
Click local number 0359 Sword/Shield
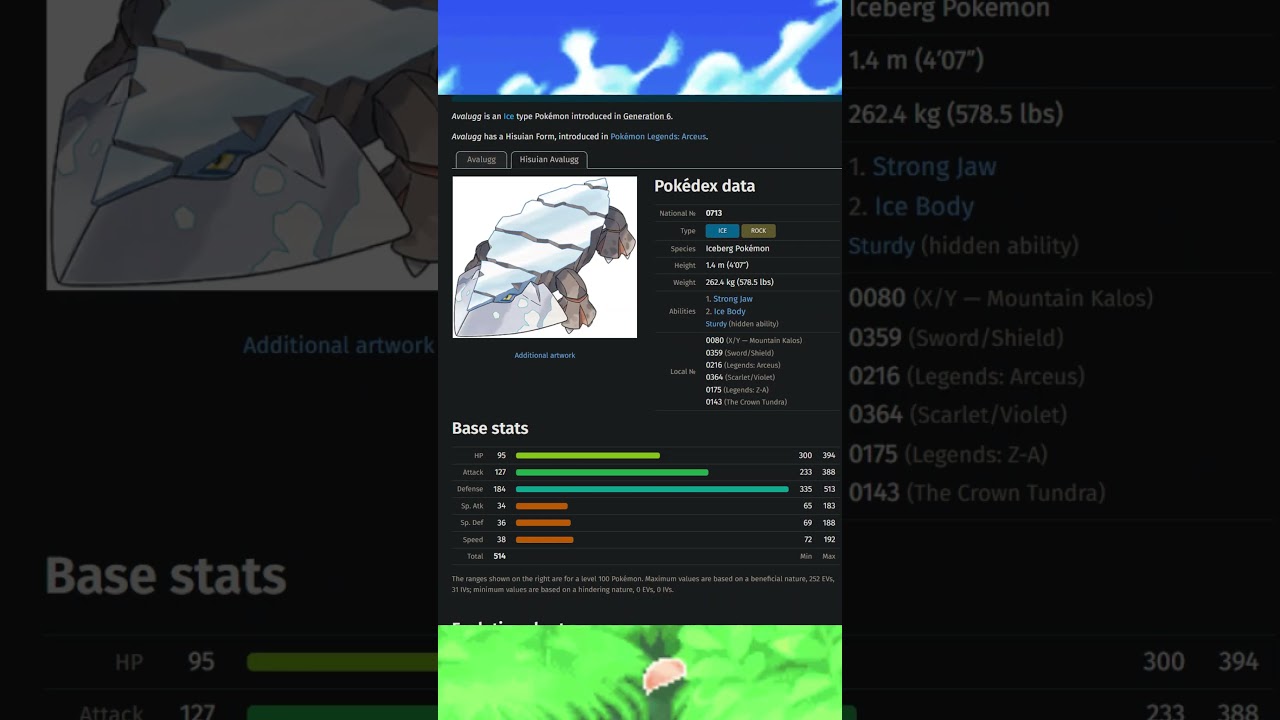[x=739, y=353]
